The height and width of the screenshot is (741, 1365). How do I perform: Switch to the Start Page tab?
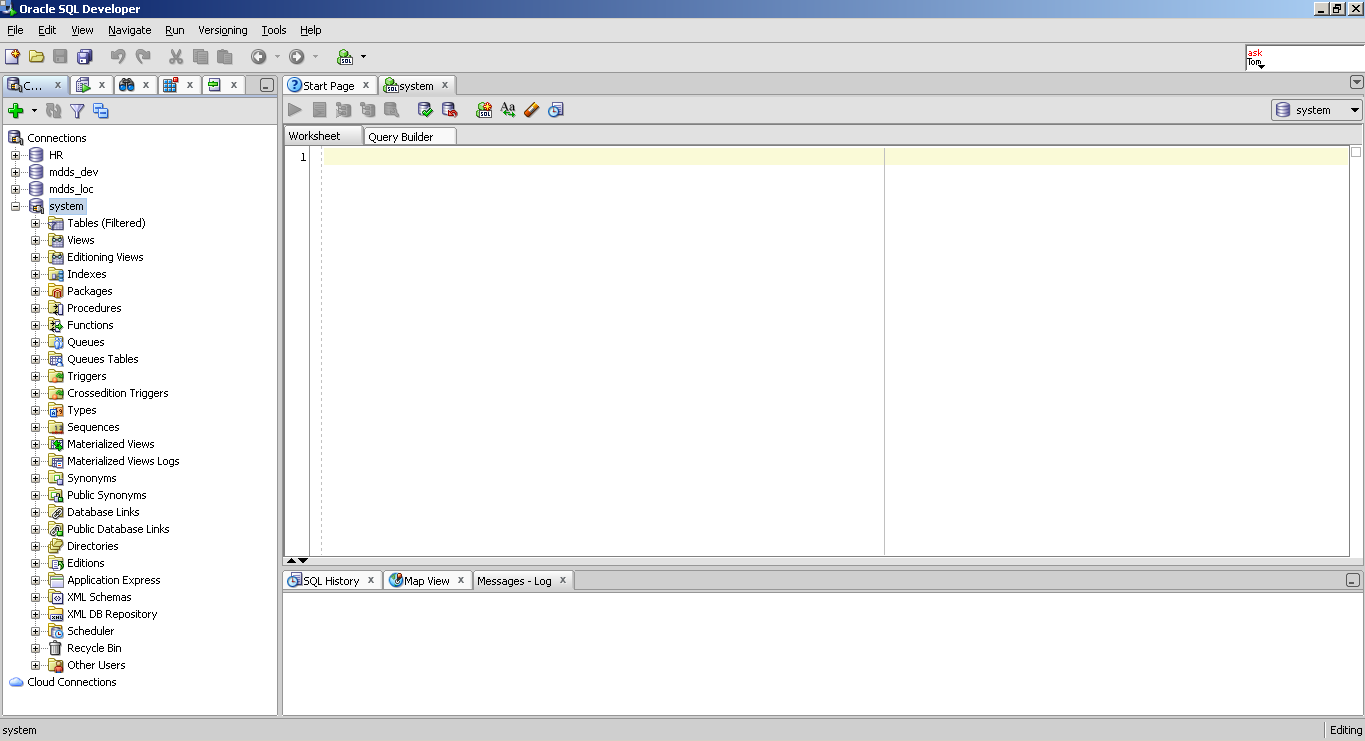tap(329, 86)
